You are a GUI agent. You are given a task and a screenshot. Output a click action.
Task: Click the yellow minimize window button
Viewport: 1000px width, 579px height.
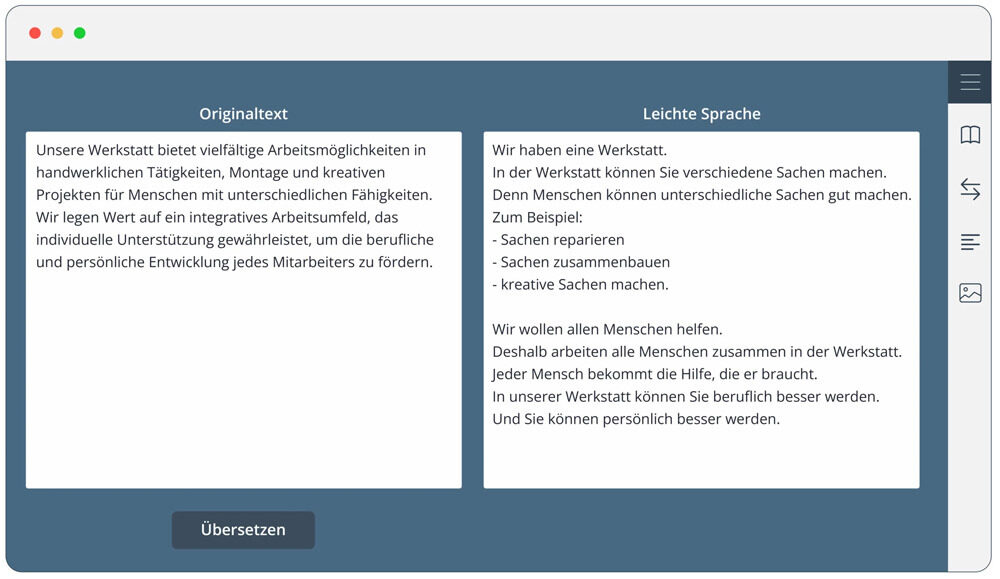(x=57, y=33)
